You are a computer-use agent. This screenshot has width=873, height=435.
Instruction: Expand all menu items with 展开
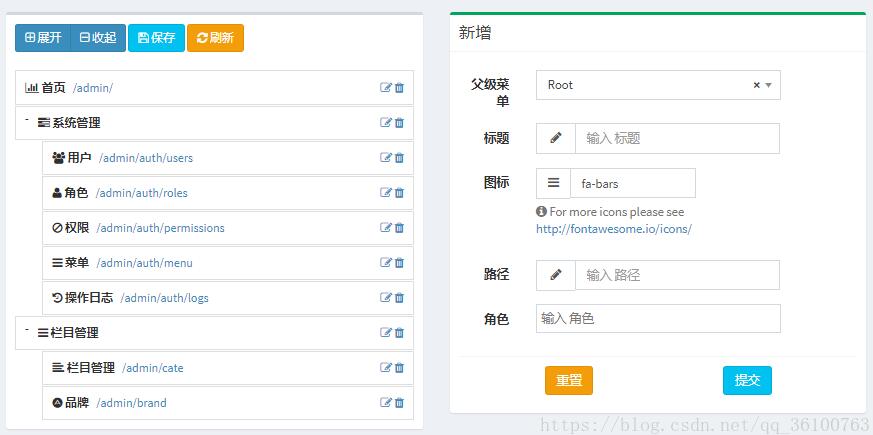click(x=43, y=38)
